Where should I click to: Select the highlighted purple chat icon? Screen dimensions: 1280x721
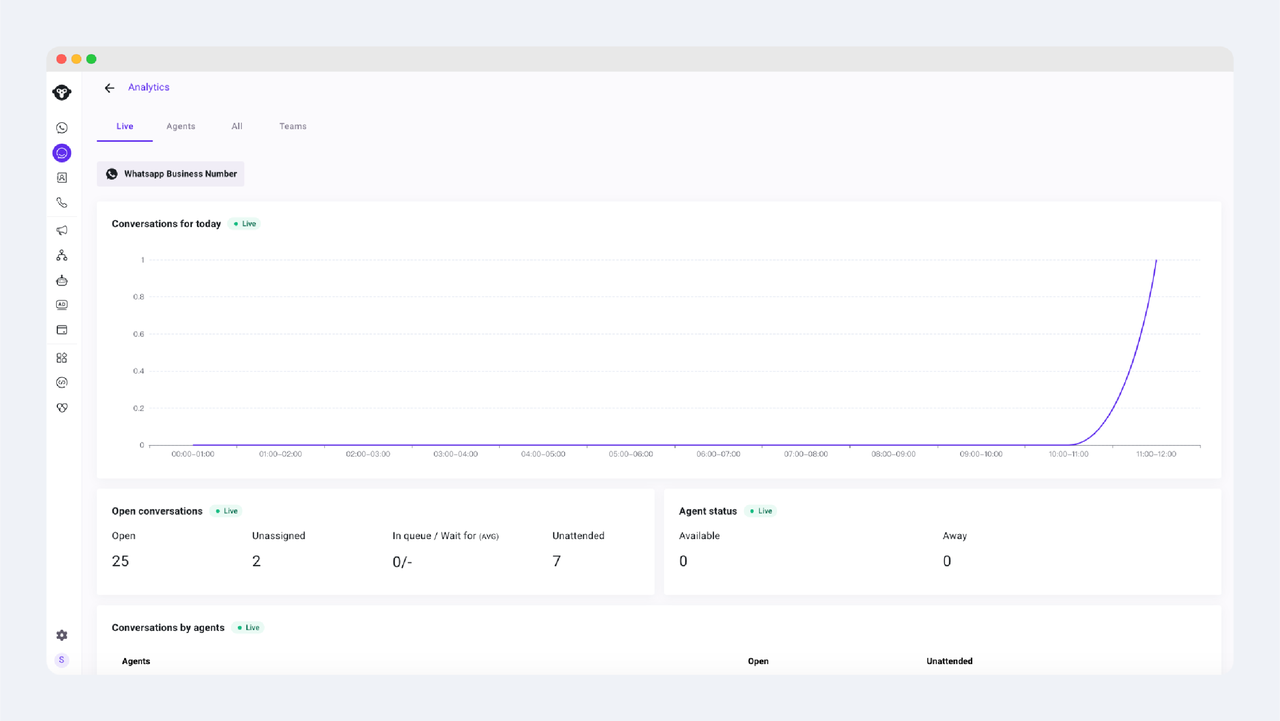click(x=62, y=153)
